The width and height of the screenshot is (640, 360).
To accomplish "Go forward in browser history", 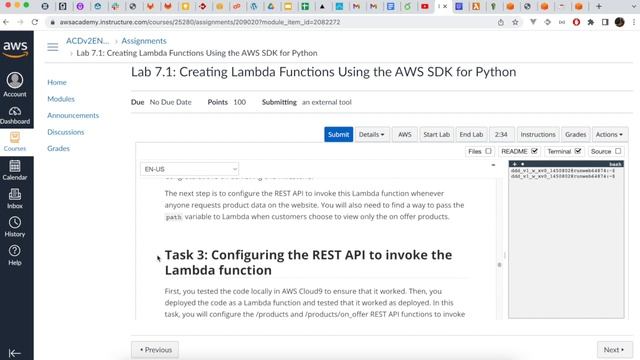I will coord(20,22).
